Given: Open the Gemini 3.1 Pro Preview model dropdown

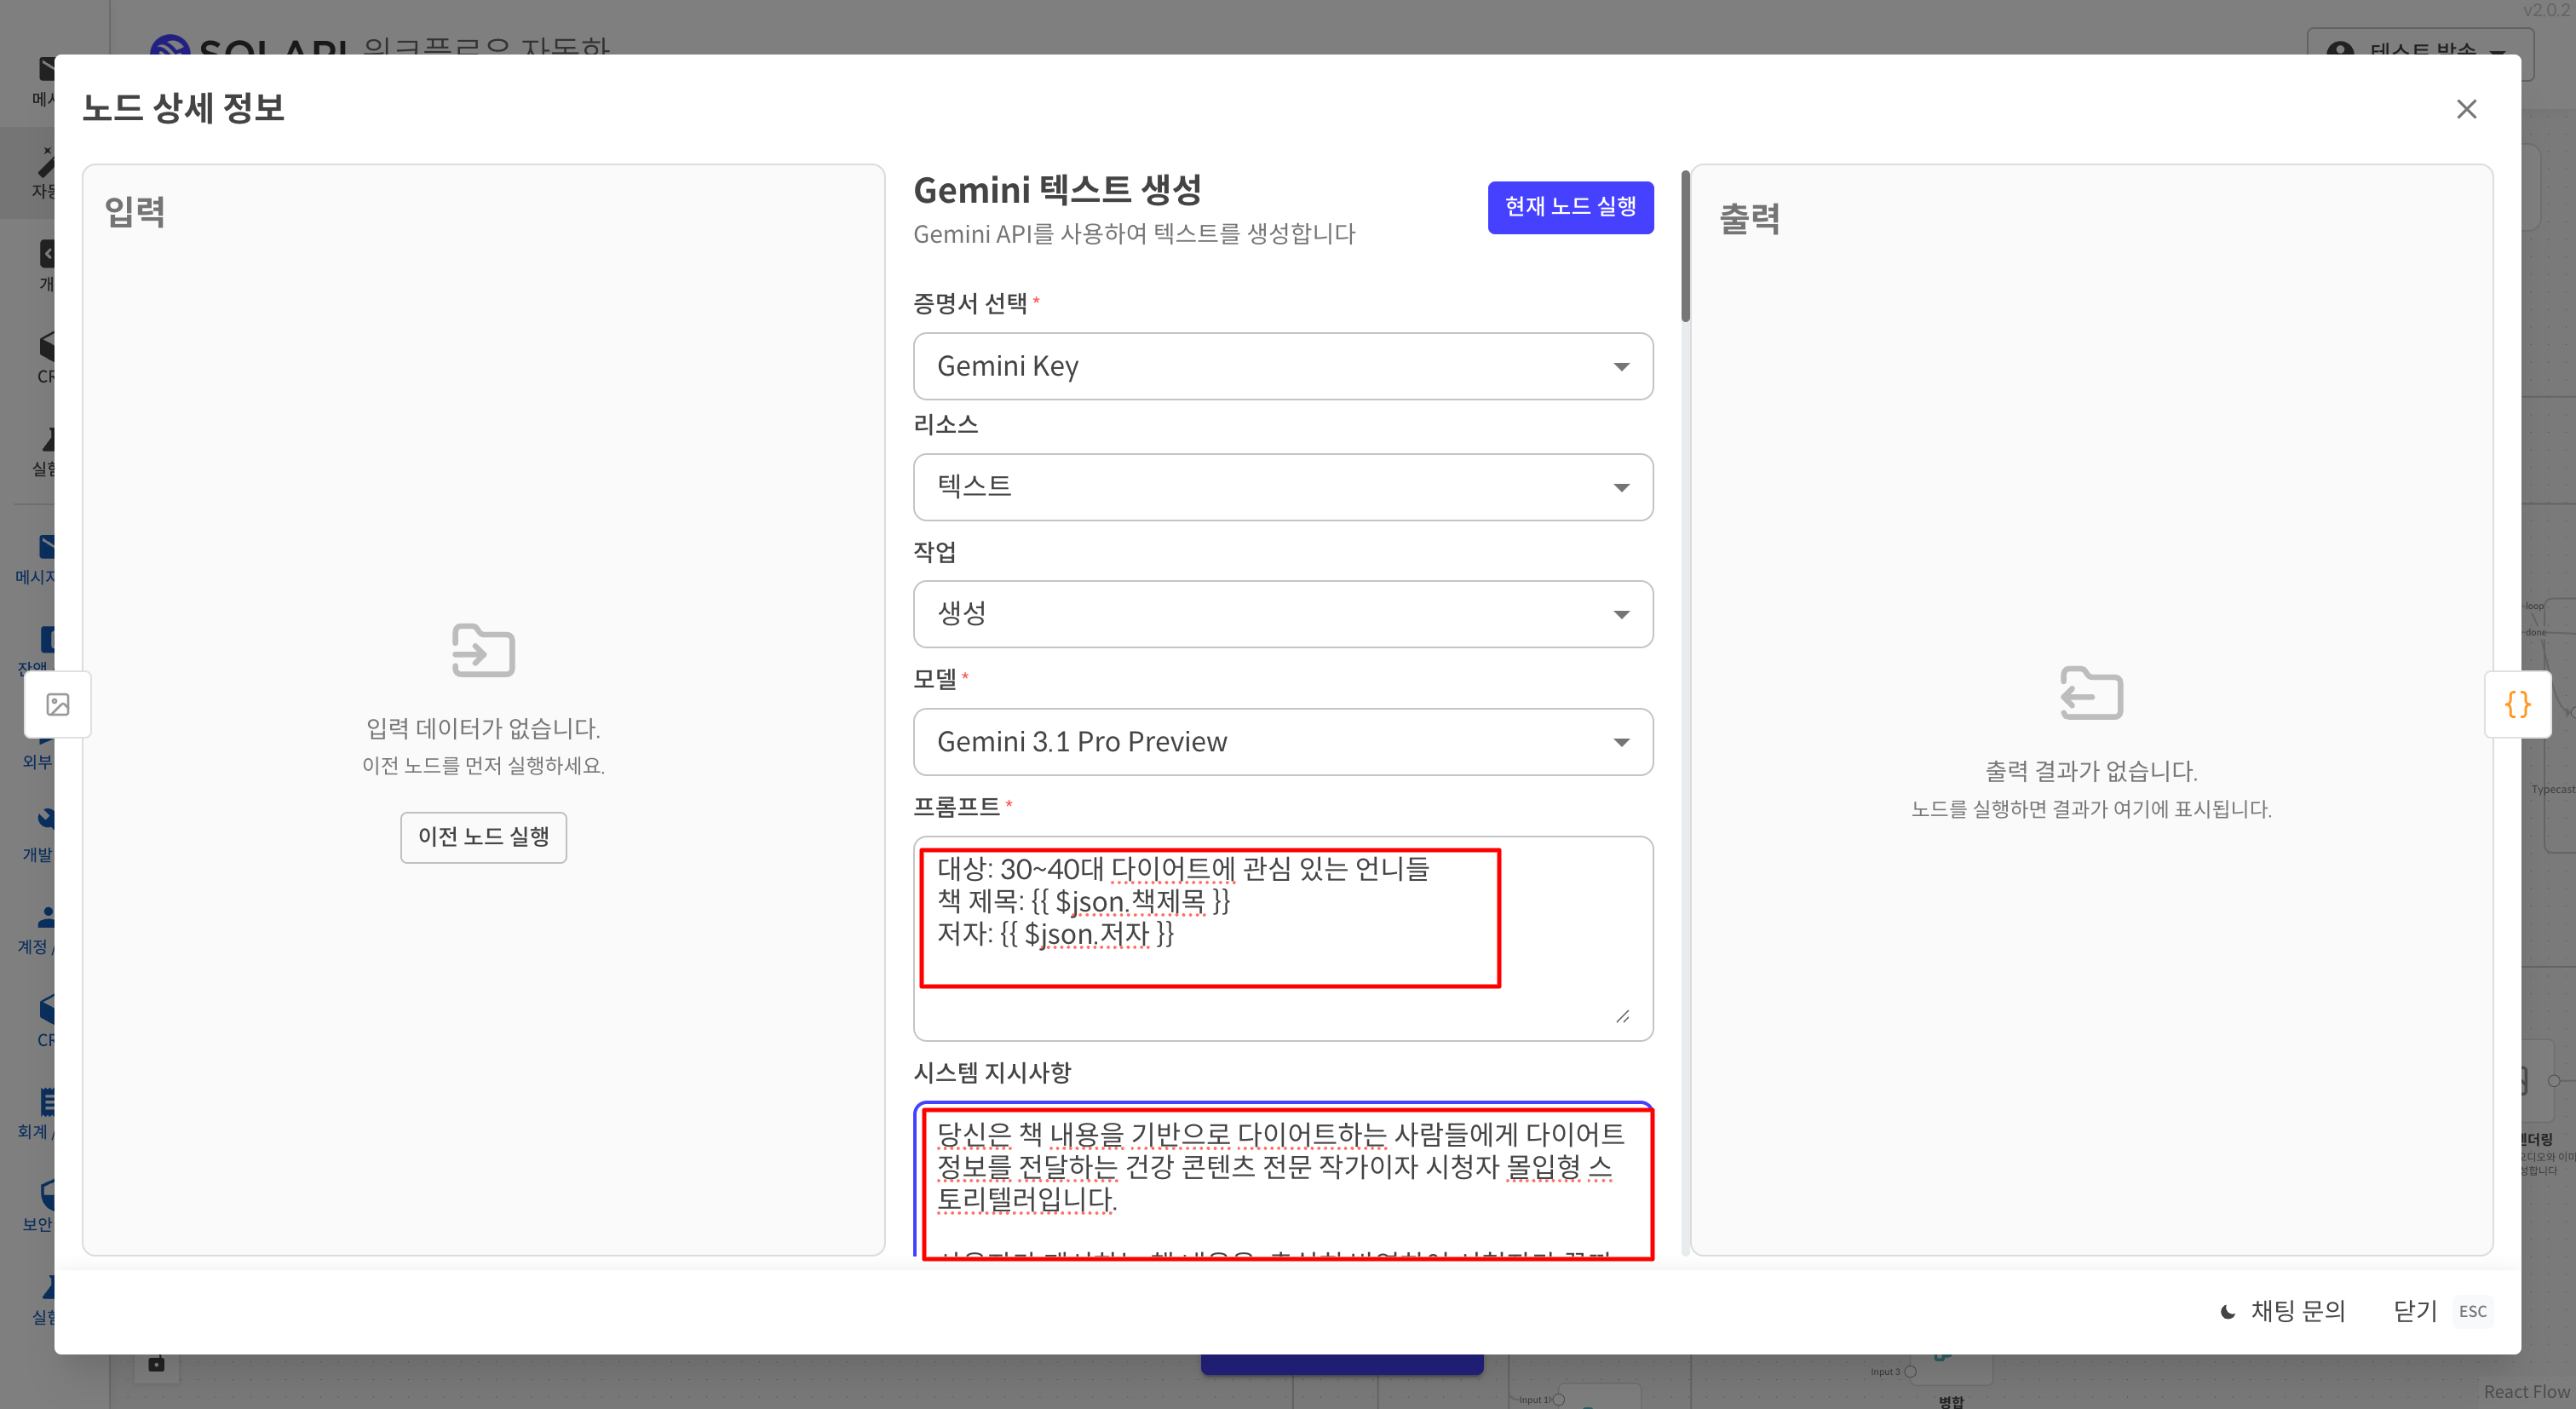Looking at the screenshot, I should [1282, 742].
